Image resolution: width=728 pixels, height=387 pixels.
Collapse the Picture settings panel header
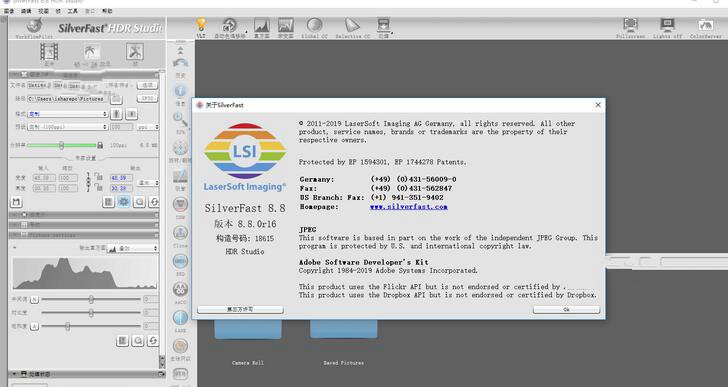coord(84,235)
